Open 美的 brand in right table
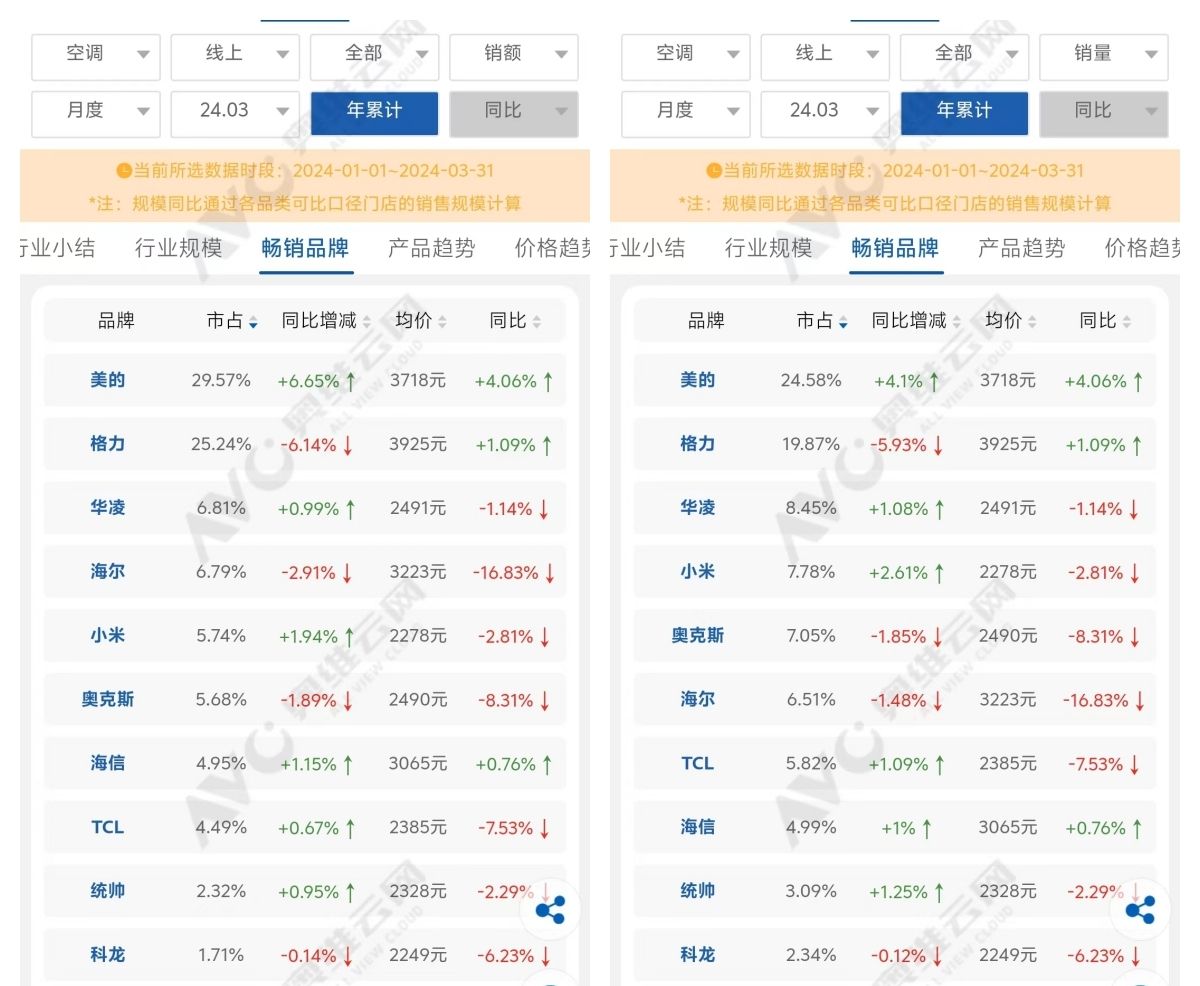The height and width of the screenshot is (986, 1200). click(698, 380)
